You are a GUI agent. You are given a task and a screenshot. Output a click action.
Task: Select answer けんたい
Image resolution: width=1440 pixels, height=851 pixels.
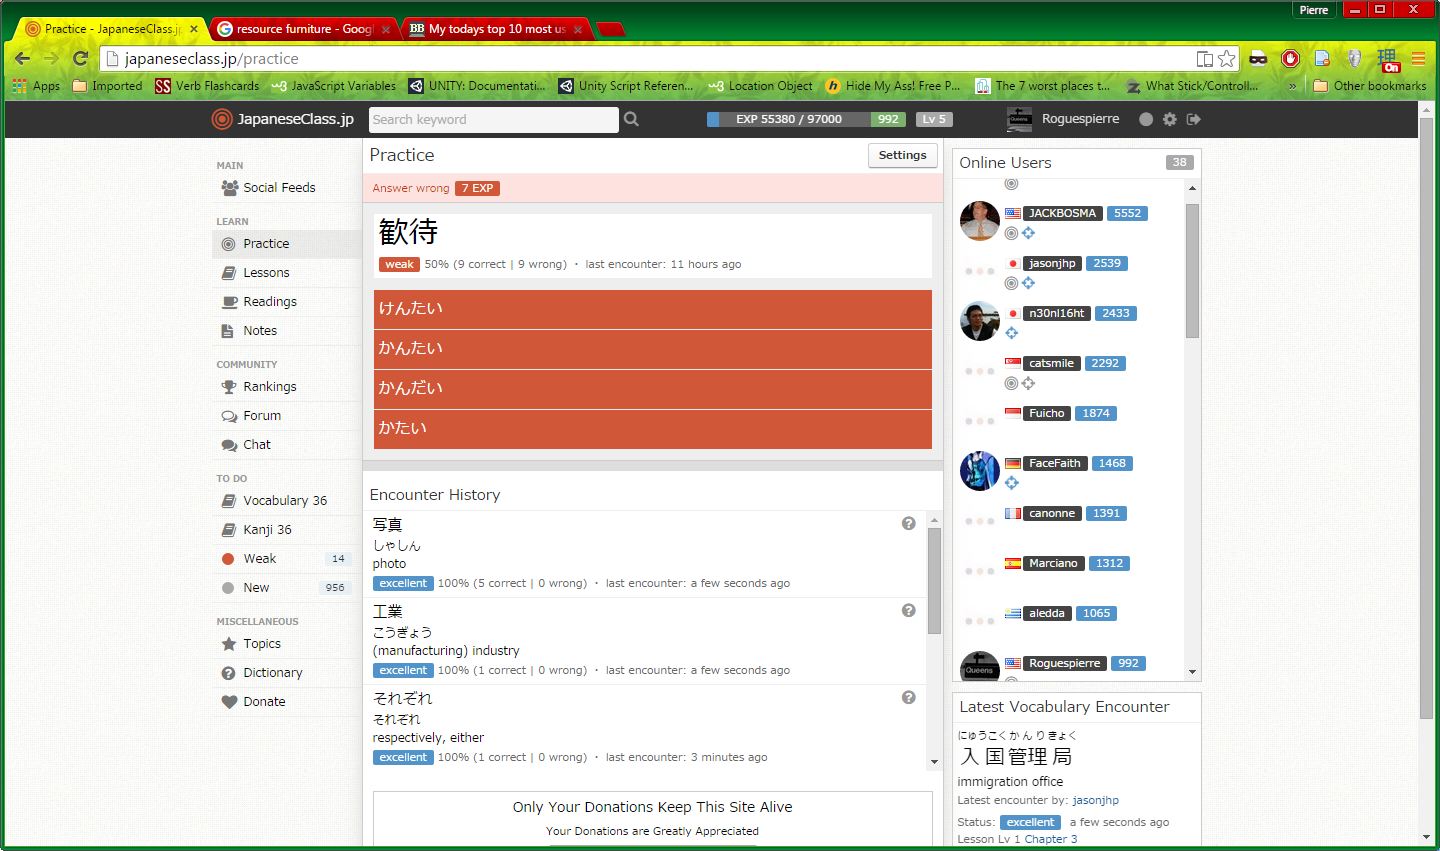coord(652,309)
